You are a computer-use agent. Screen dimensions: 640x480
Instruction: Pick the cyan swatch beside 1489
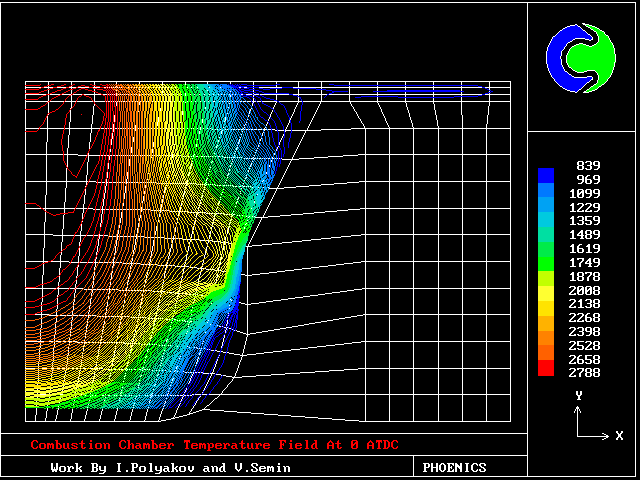[x=545, y=234]
